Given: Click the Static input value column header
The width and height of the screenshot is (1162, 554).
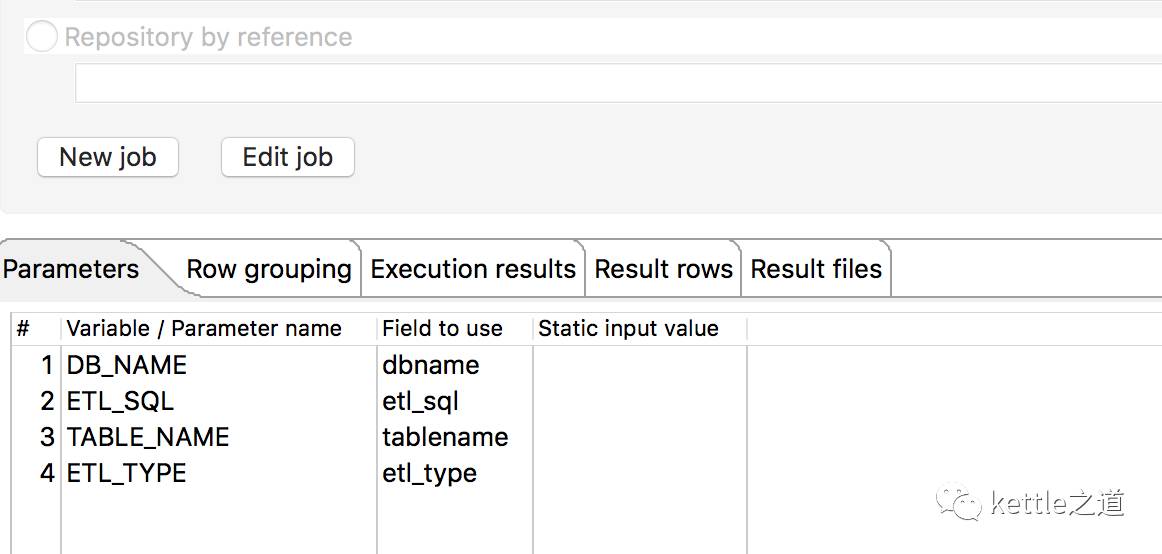Looking at the screenshot, I should (x=628, y=329).
